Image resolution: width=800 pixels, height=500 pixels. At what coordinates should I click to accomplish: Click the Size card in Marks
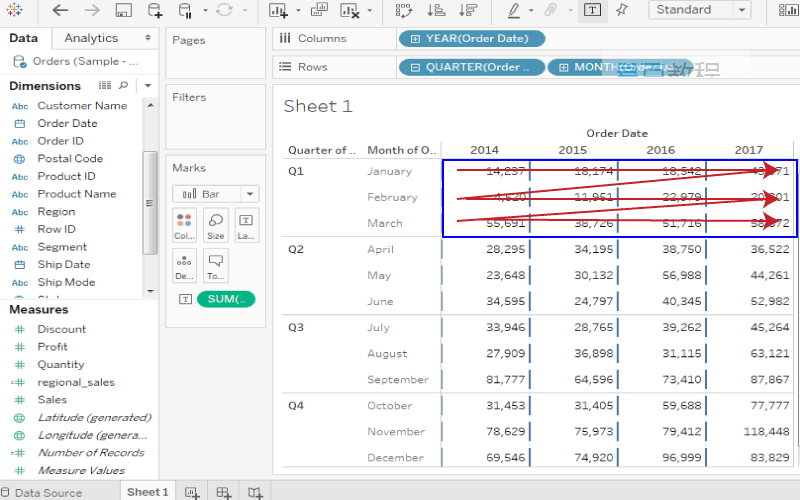click(215, 225)
